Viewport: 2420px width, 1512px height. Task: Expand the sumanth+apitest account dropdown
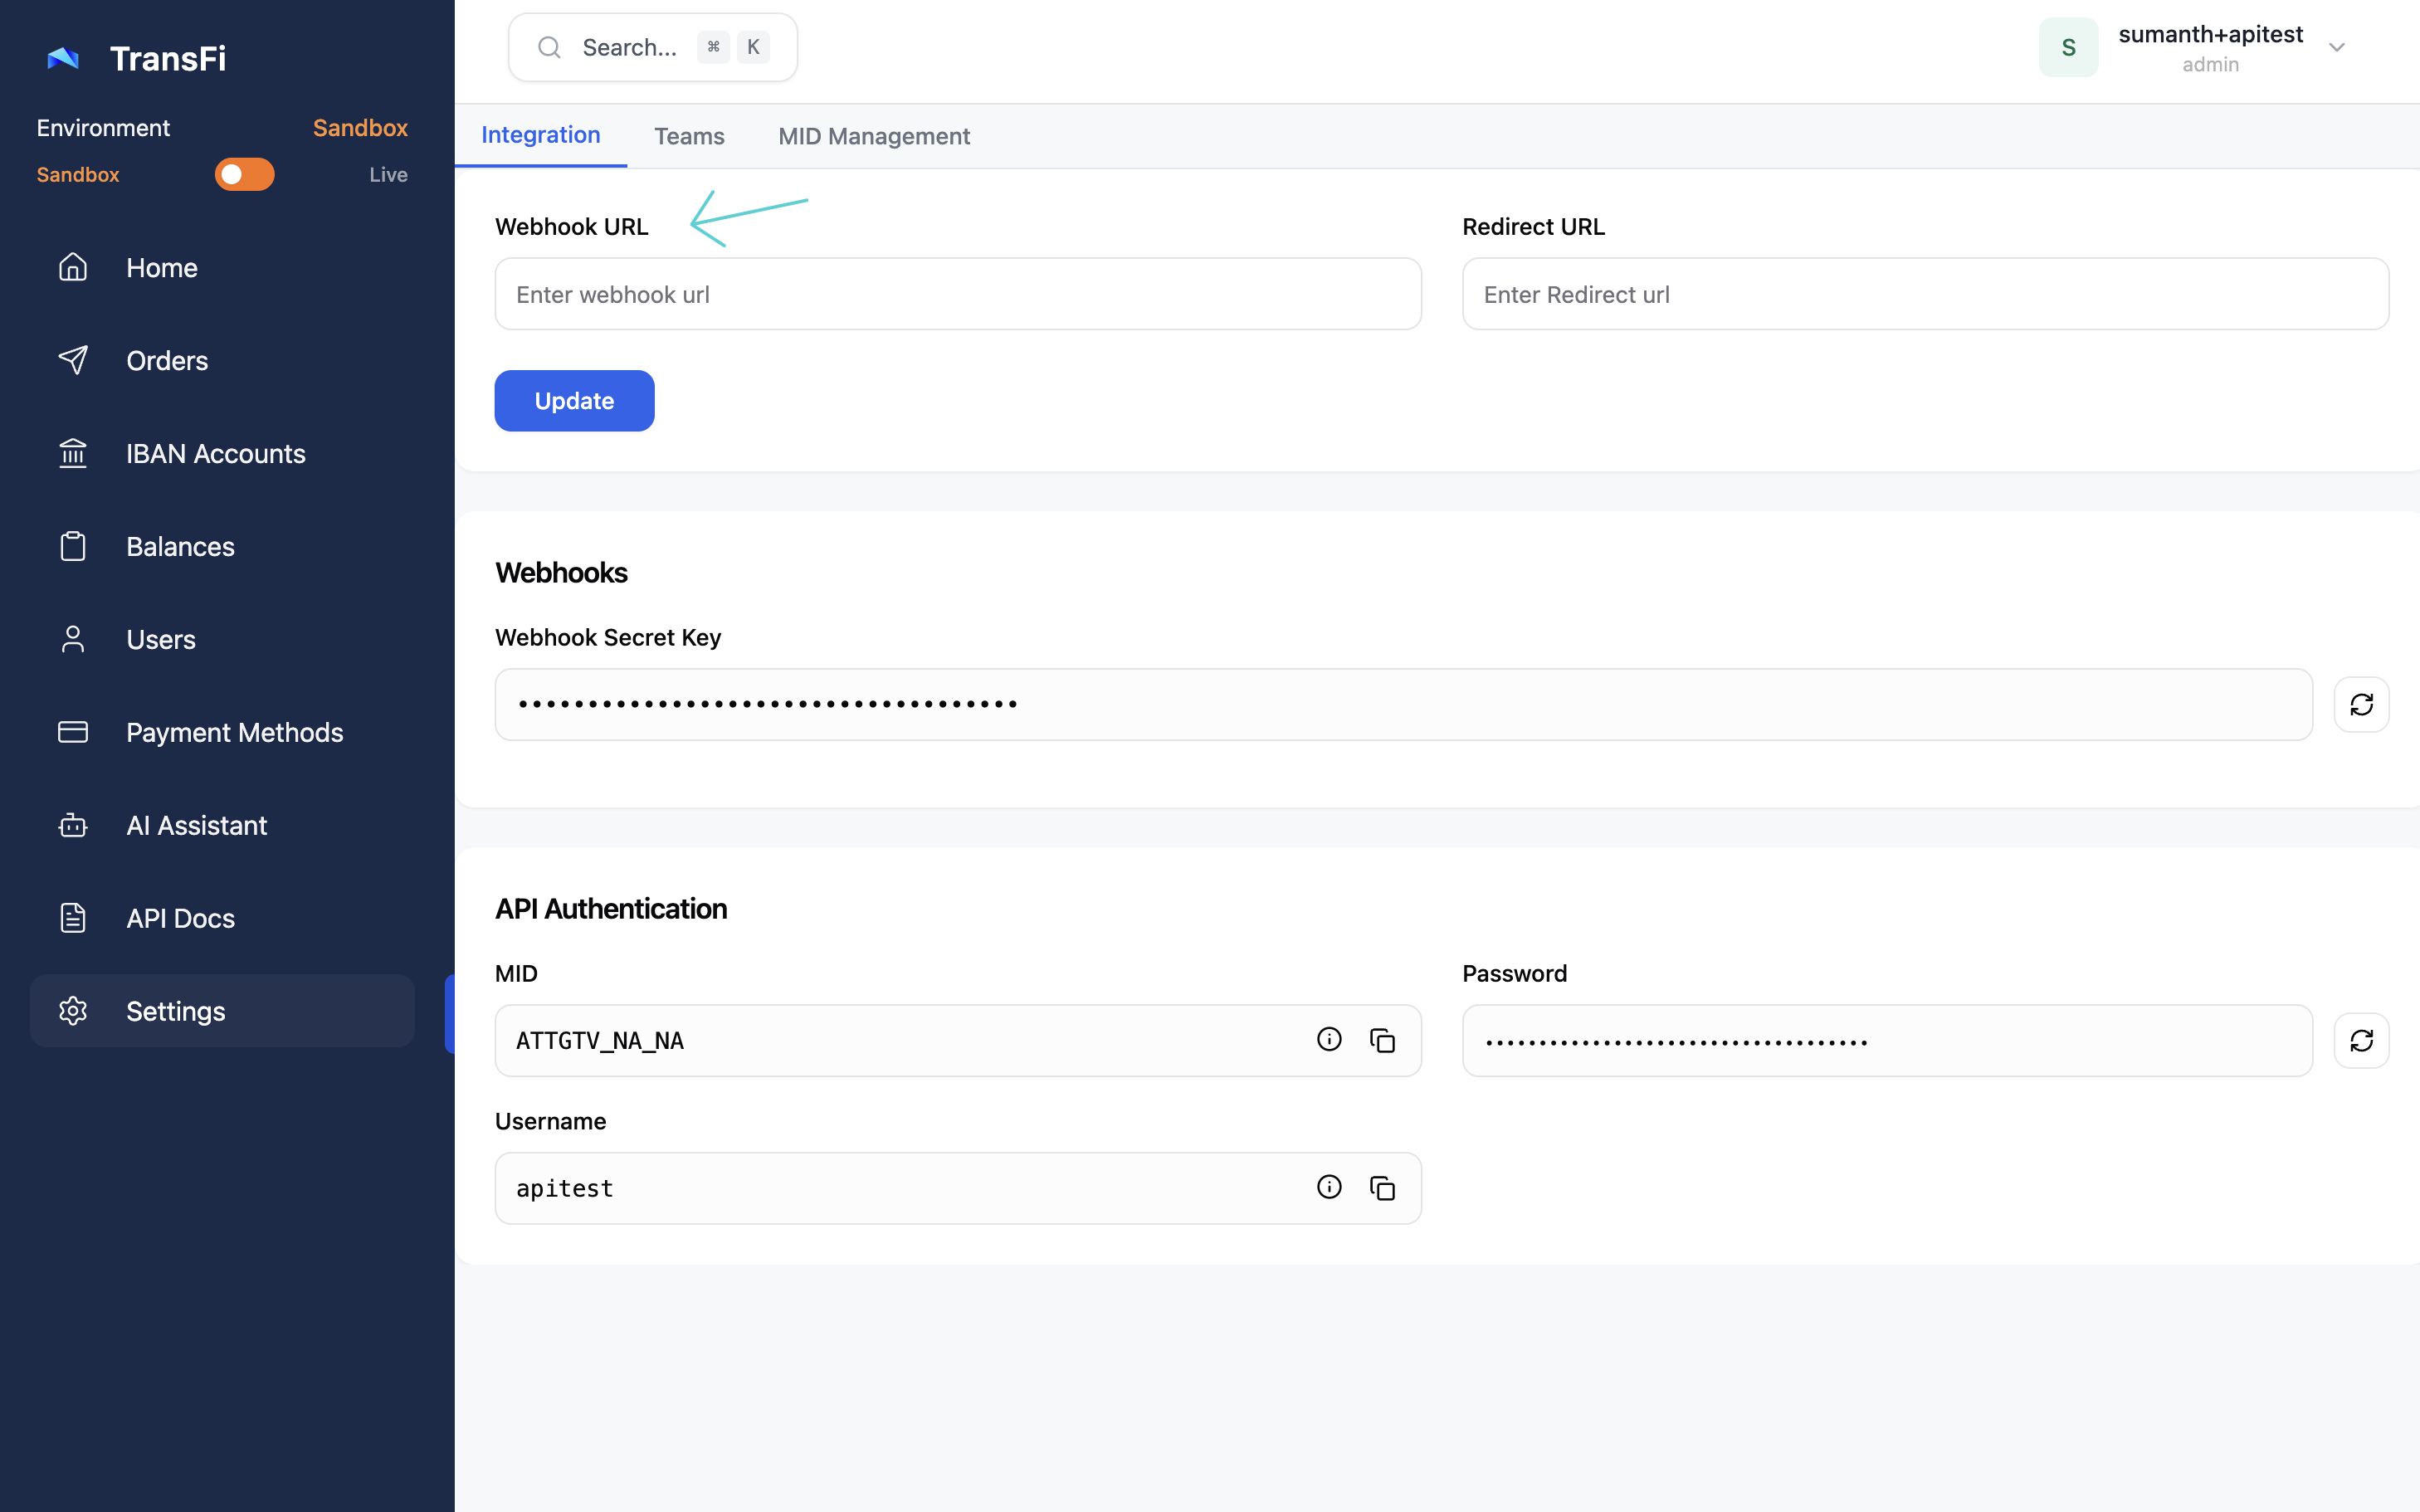point(2337,48)
